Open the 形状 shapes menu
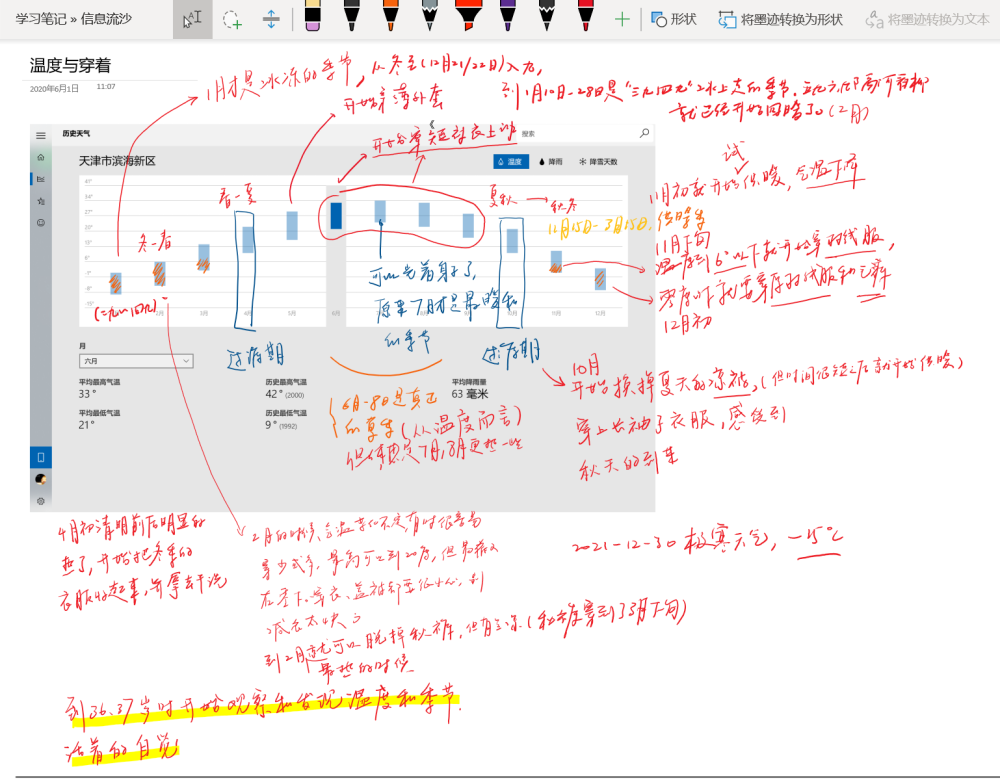Image resolution: width=1000 pixels, height=780 pixels. 673,20
